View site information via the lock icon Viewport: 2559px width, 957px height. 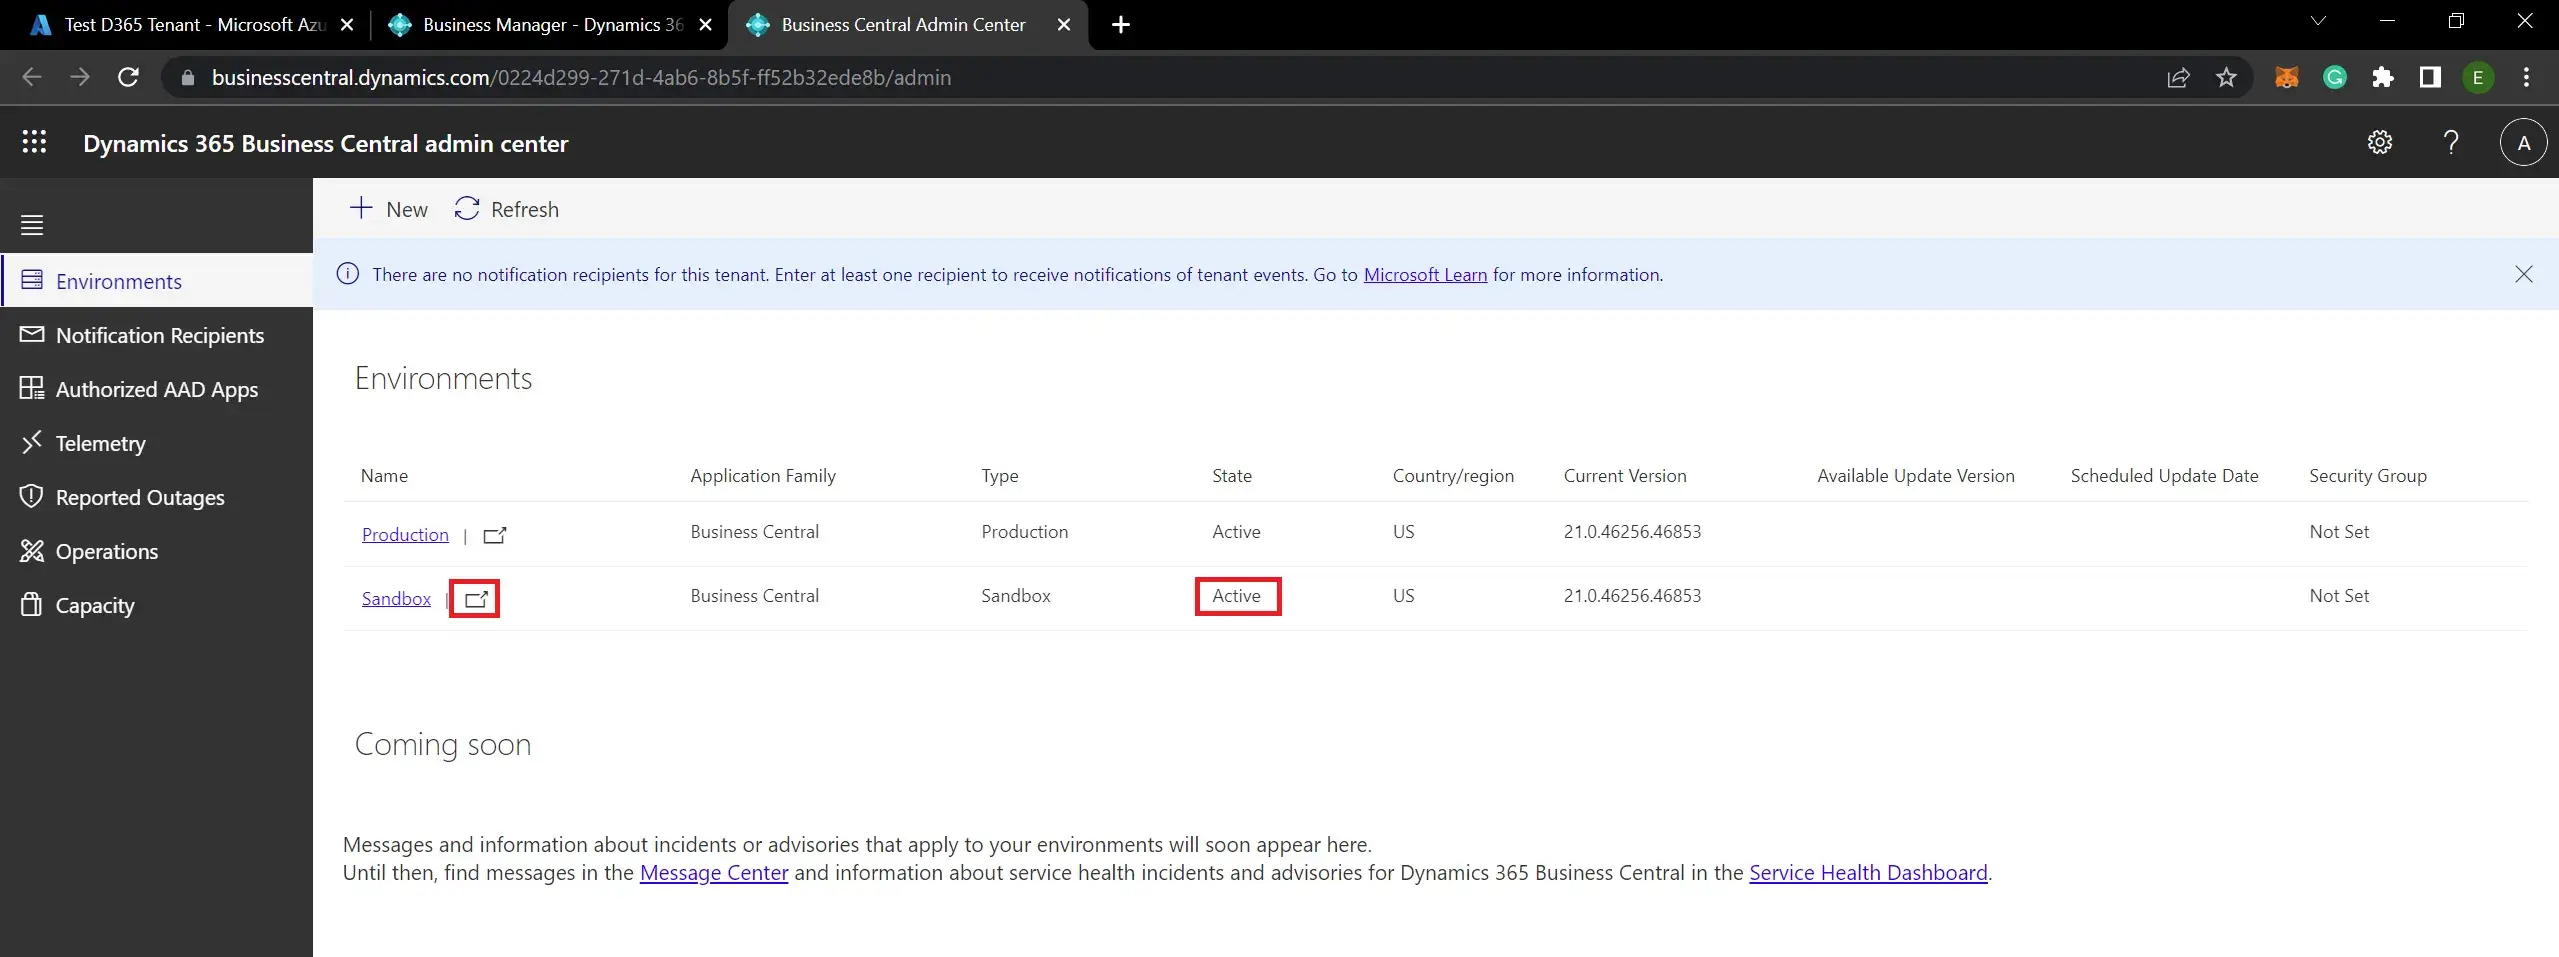coord(187,77)
